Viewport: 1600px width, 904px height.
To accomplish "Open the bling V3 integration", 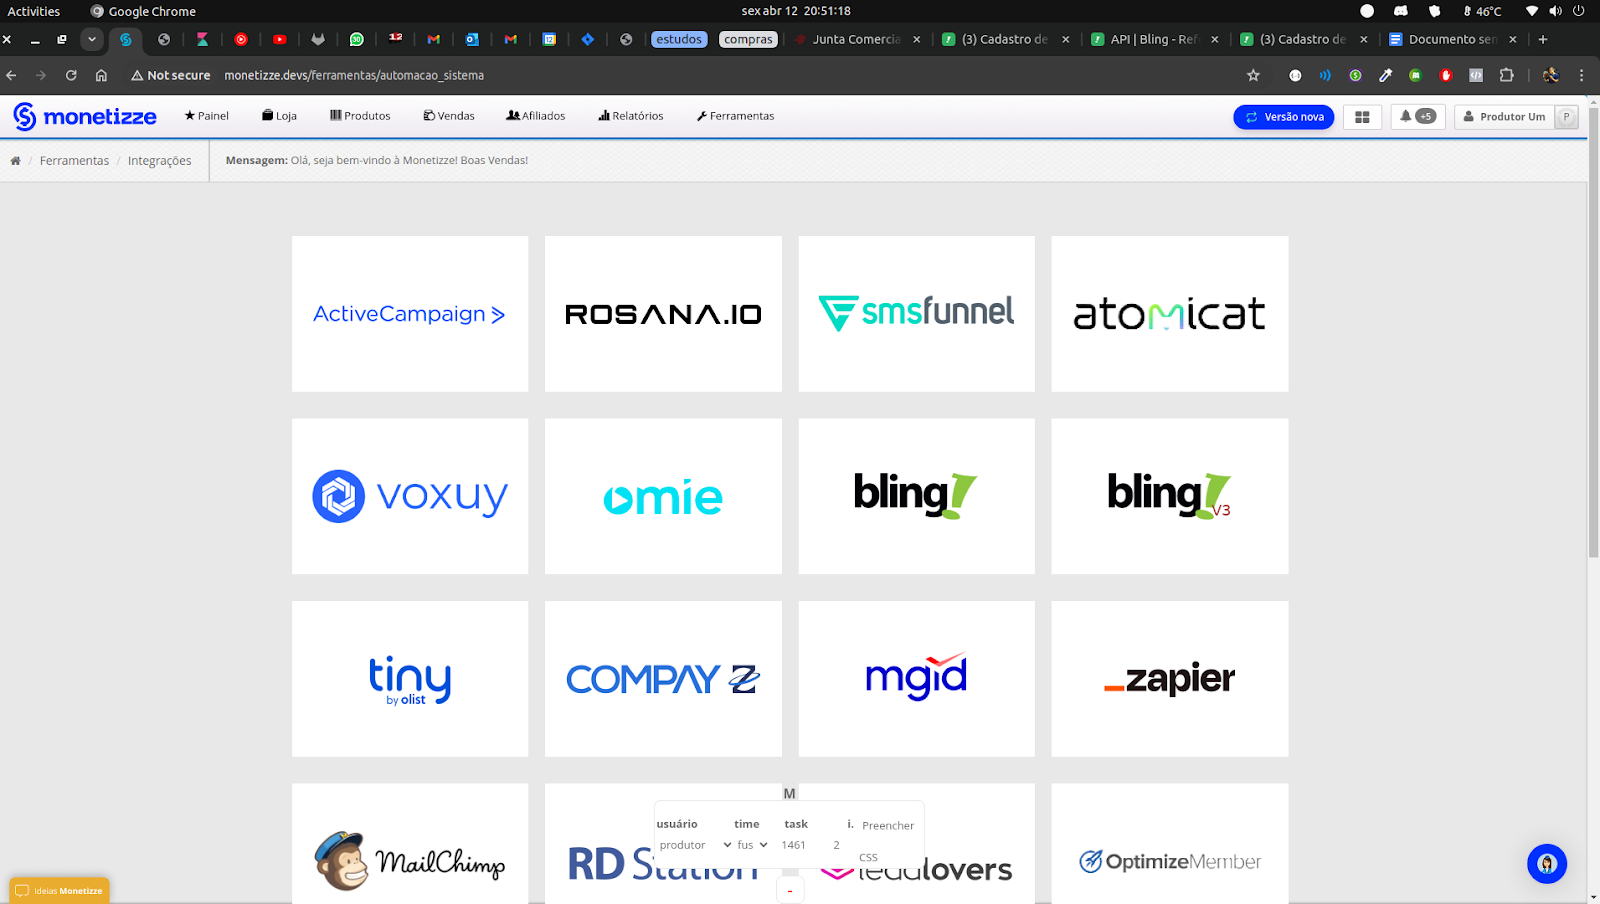I will point(1170,496).
